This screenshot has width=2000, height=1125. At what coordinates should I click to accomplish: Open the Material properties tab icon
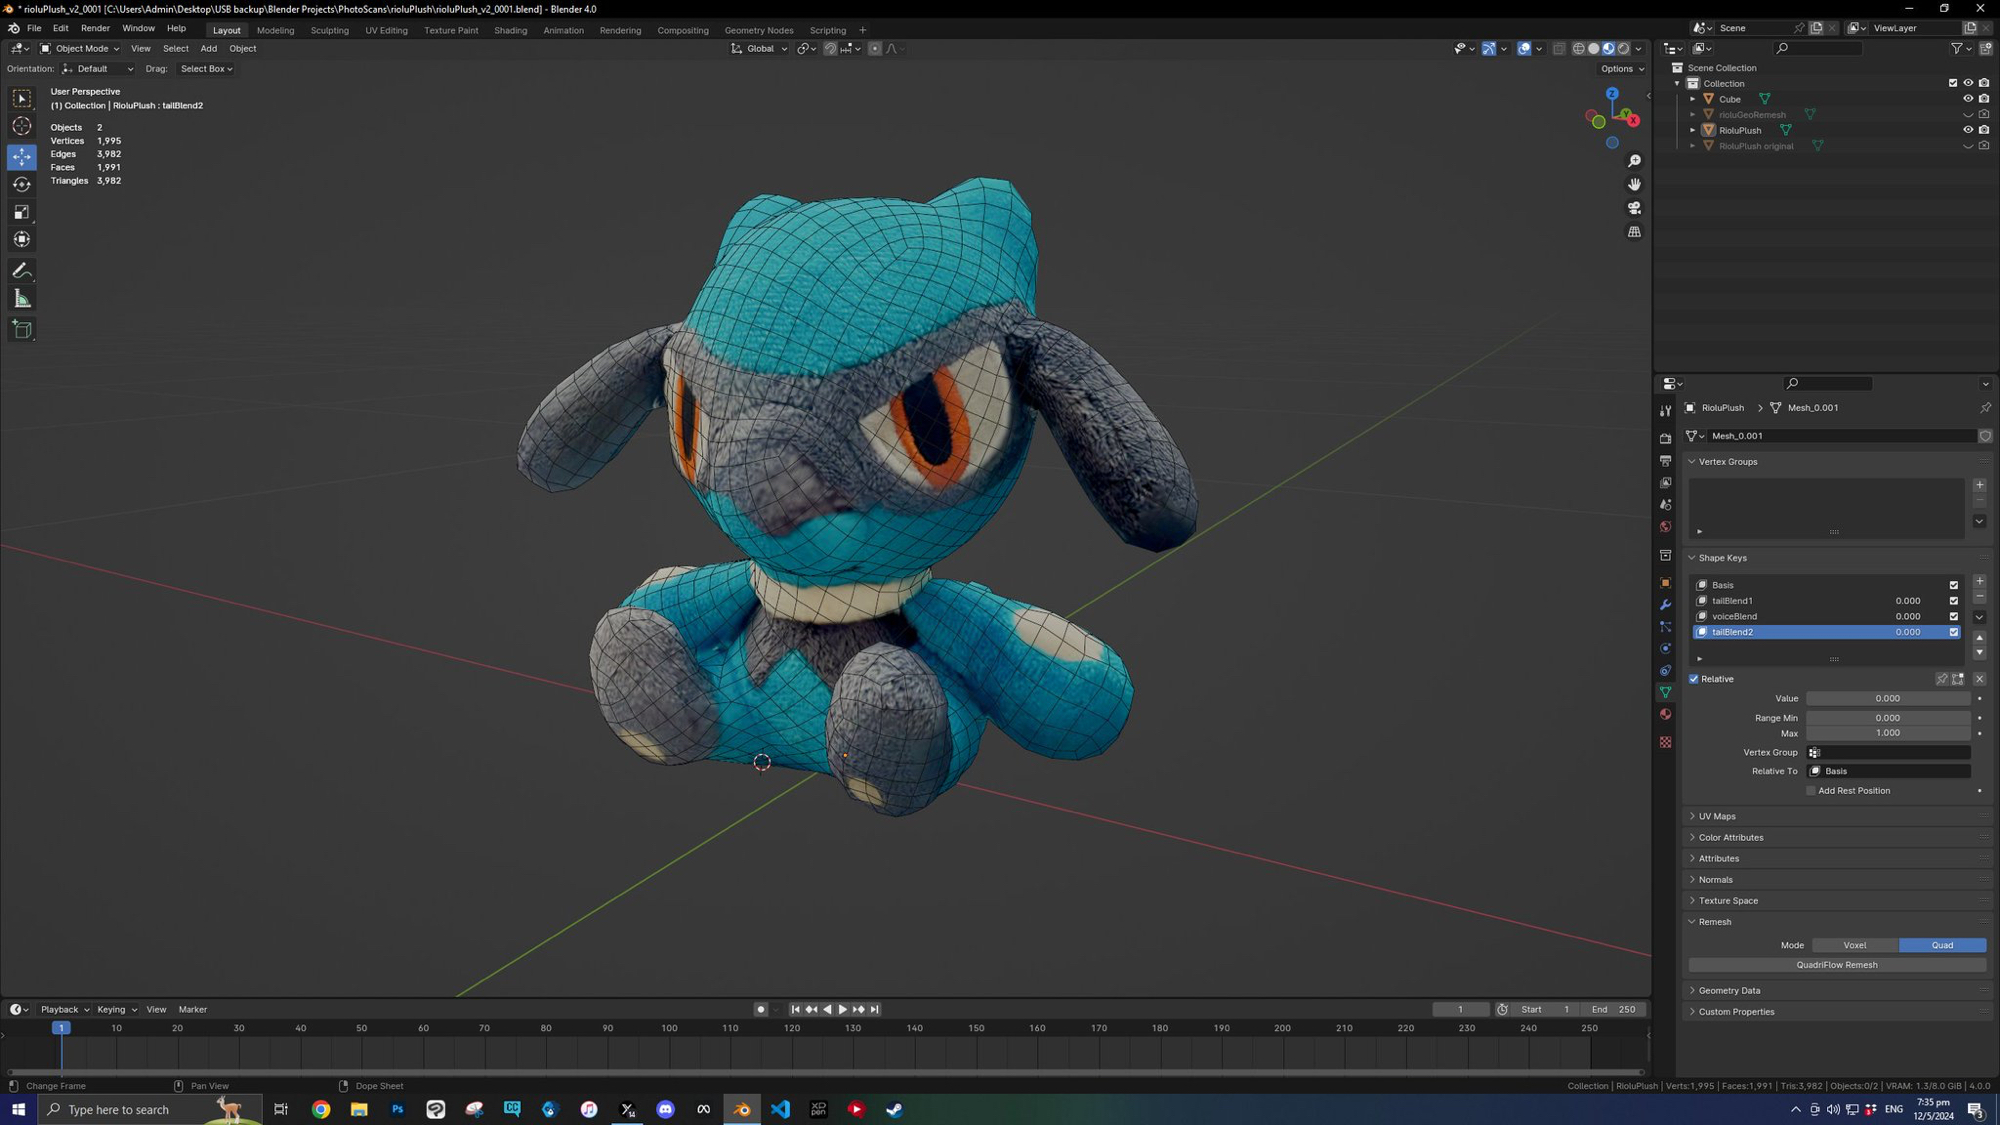pos(1665,715)
